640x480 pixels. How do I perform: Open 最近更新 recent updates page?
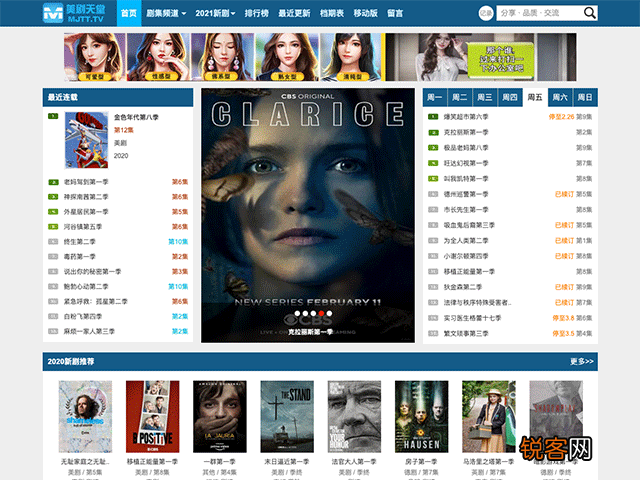tap(294, 13)
